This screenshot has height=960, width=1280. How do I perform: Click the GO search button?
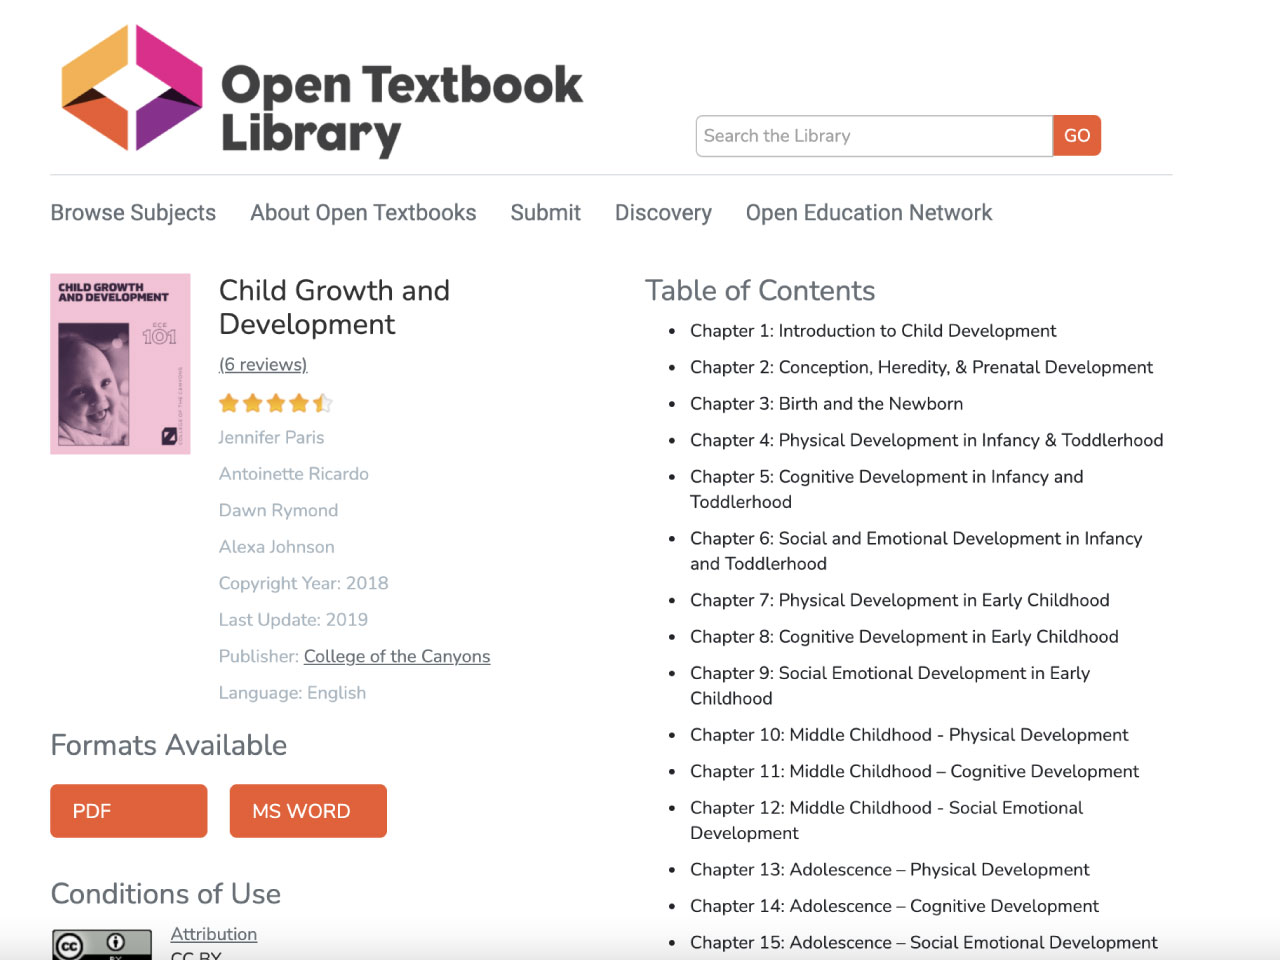[x=1077, y=136]
